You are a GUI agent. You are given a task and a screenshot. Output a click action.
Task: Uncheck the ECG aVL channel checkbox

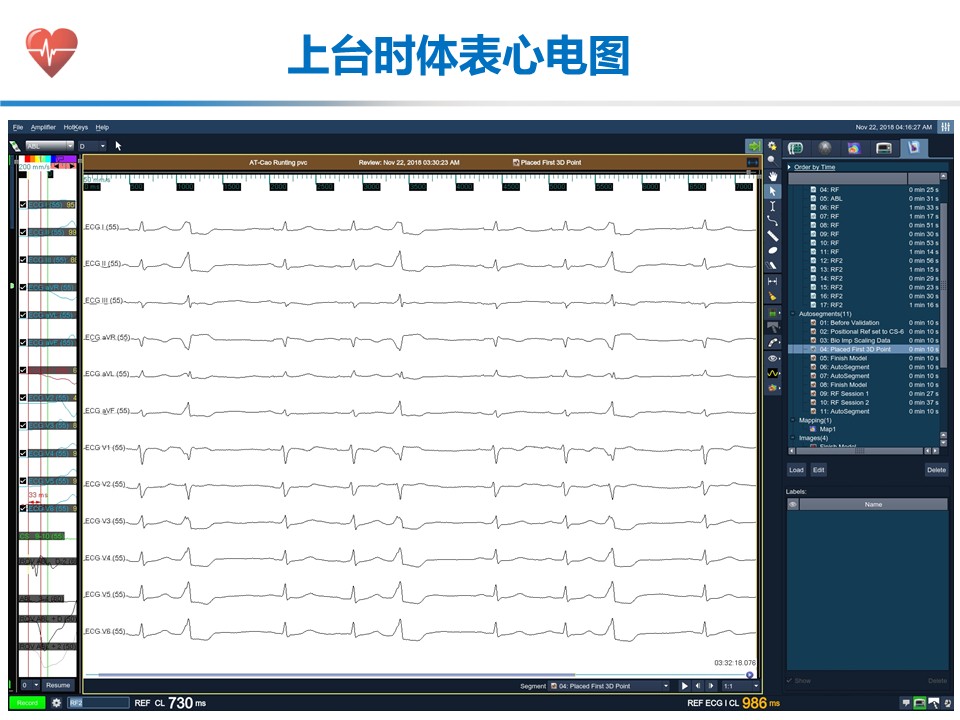(23, 315)
